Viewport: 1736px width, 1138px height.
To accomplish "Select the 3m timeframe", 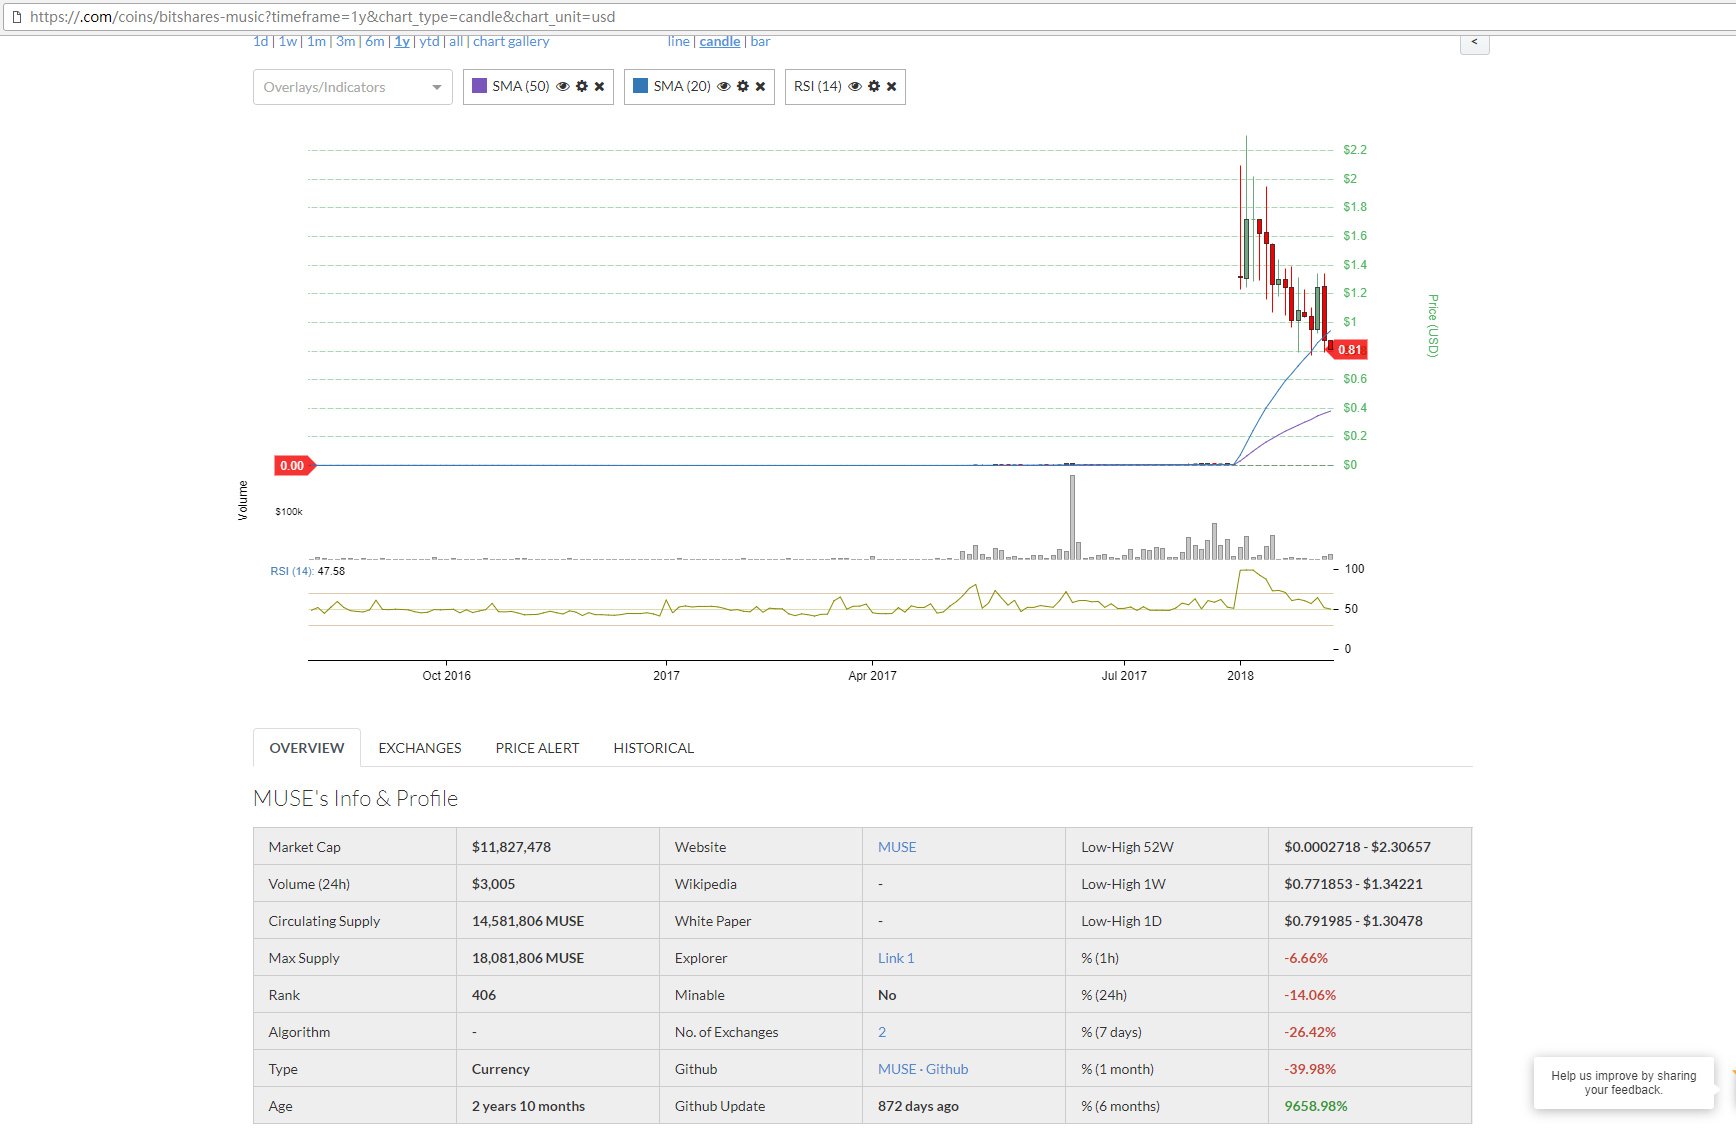I will (x=346, y=41).
